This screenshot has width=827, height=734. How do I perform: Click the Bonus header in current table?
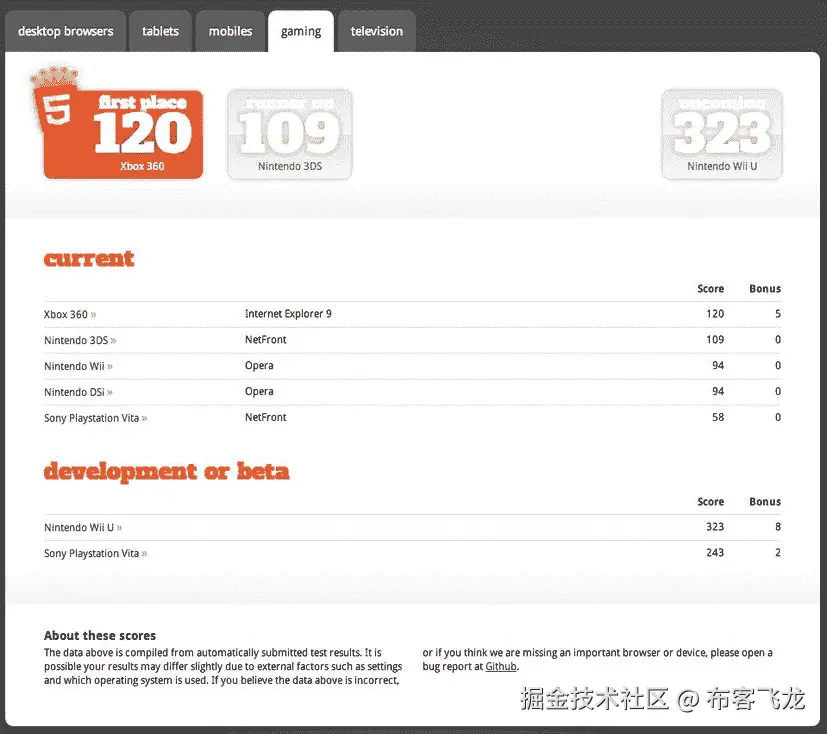pyautogui.click(x=765, y=289)
